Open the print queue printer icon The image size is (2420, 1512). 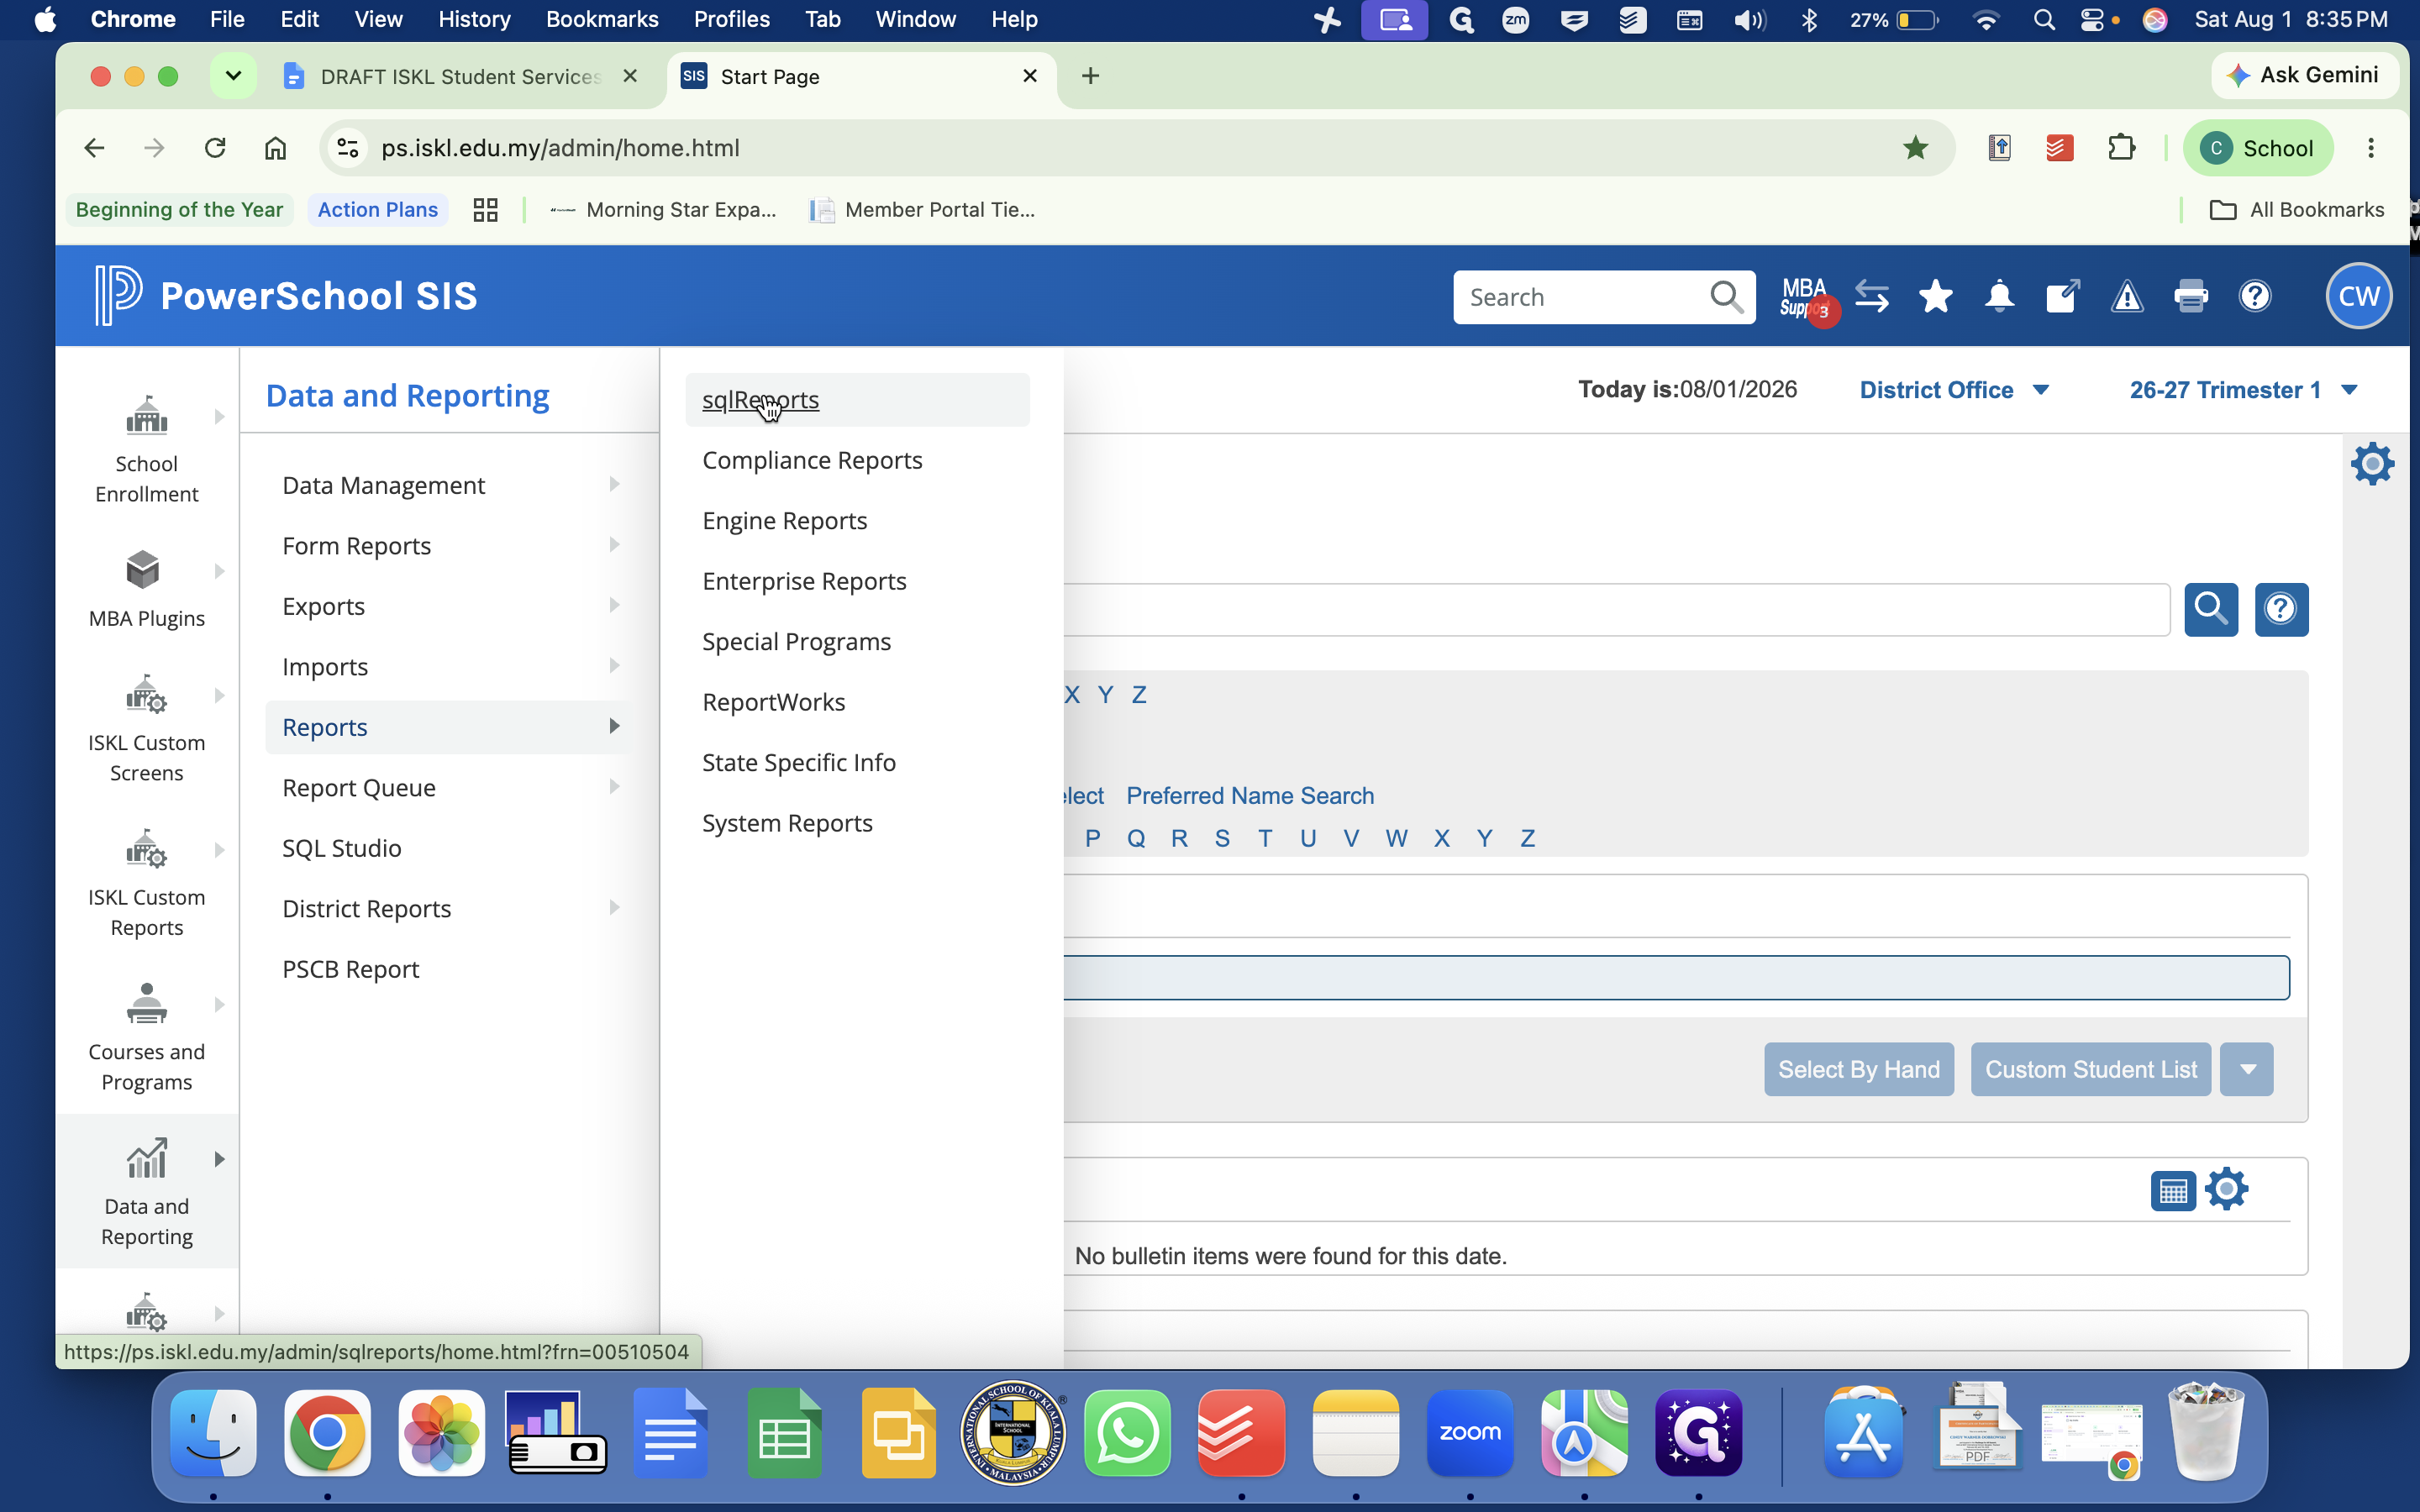coord(2191,297)
